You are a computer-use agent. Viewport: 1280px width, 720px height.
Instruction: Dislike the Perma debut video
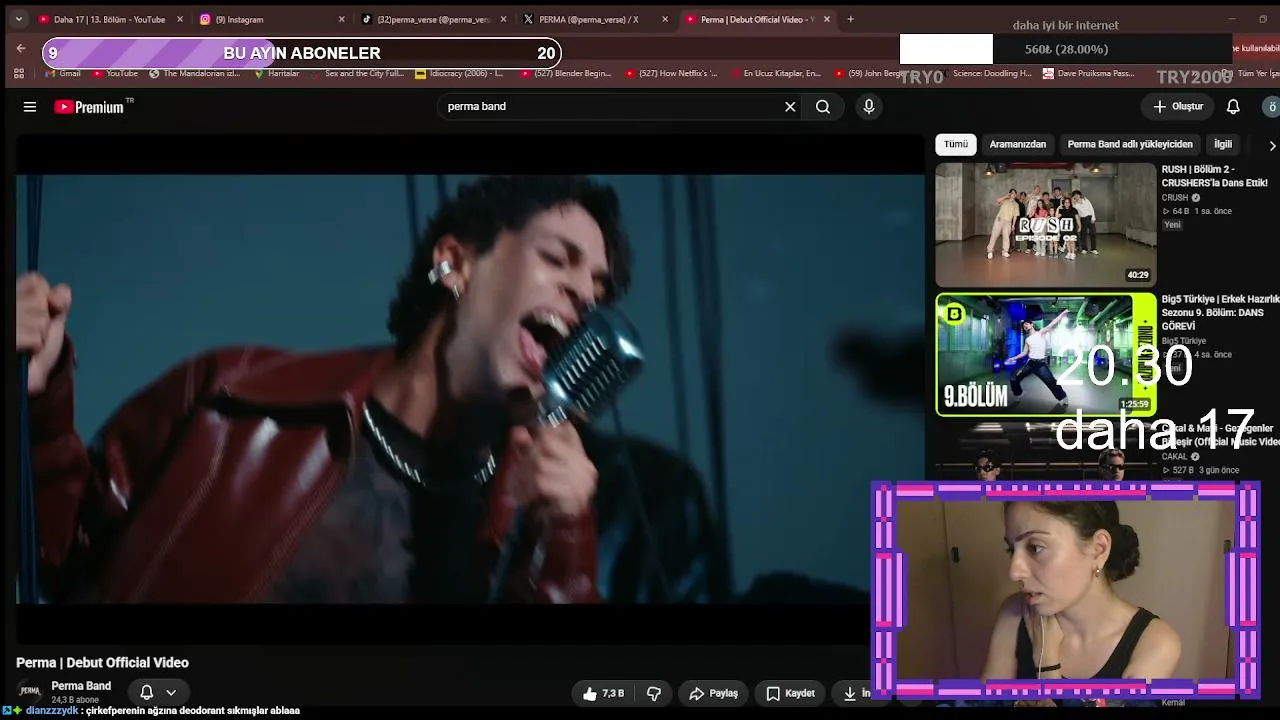[x=654, y=693]
